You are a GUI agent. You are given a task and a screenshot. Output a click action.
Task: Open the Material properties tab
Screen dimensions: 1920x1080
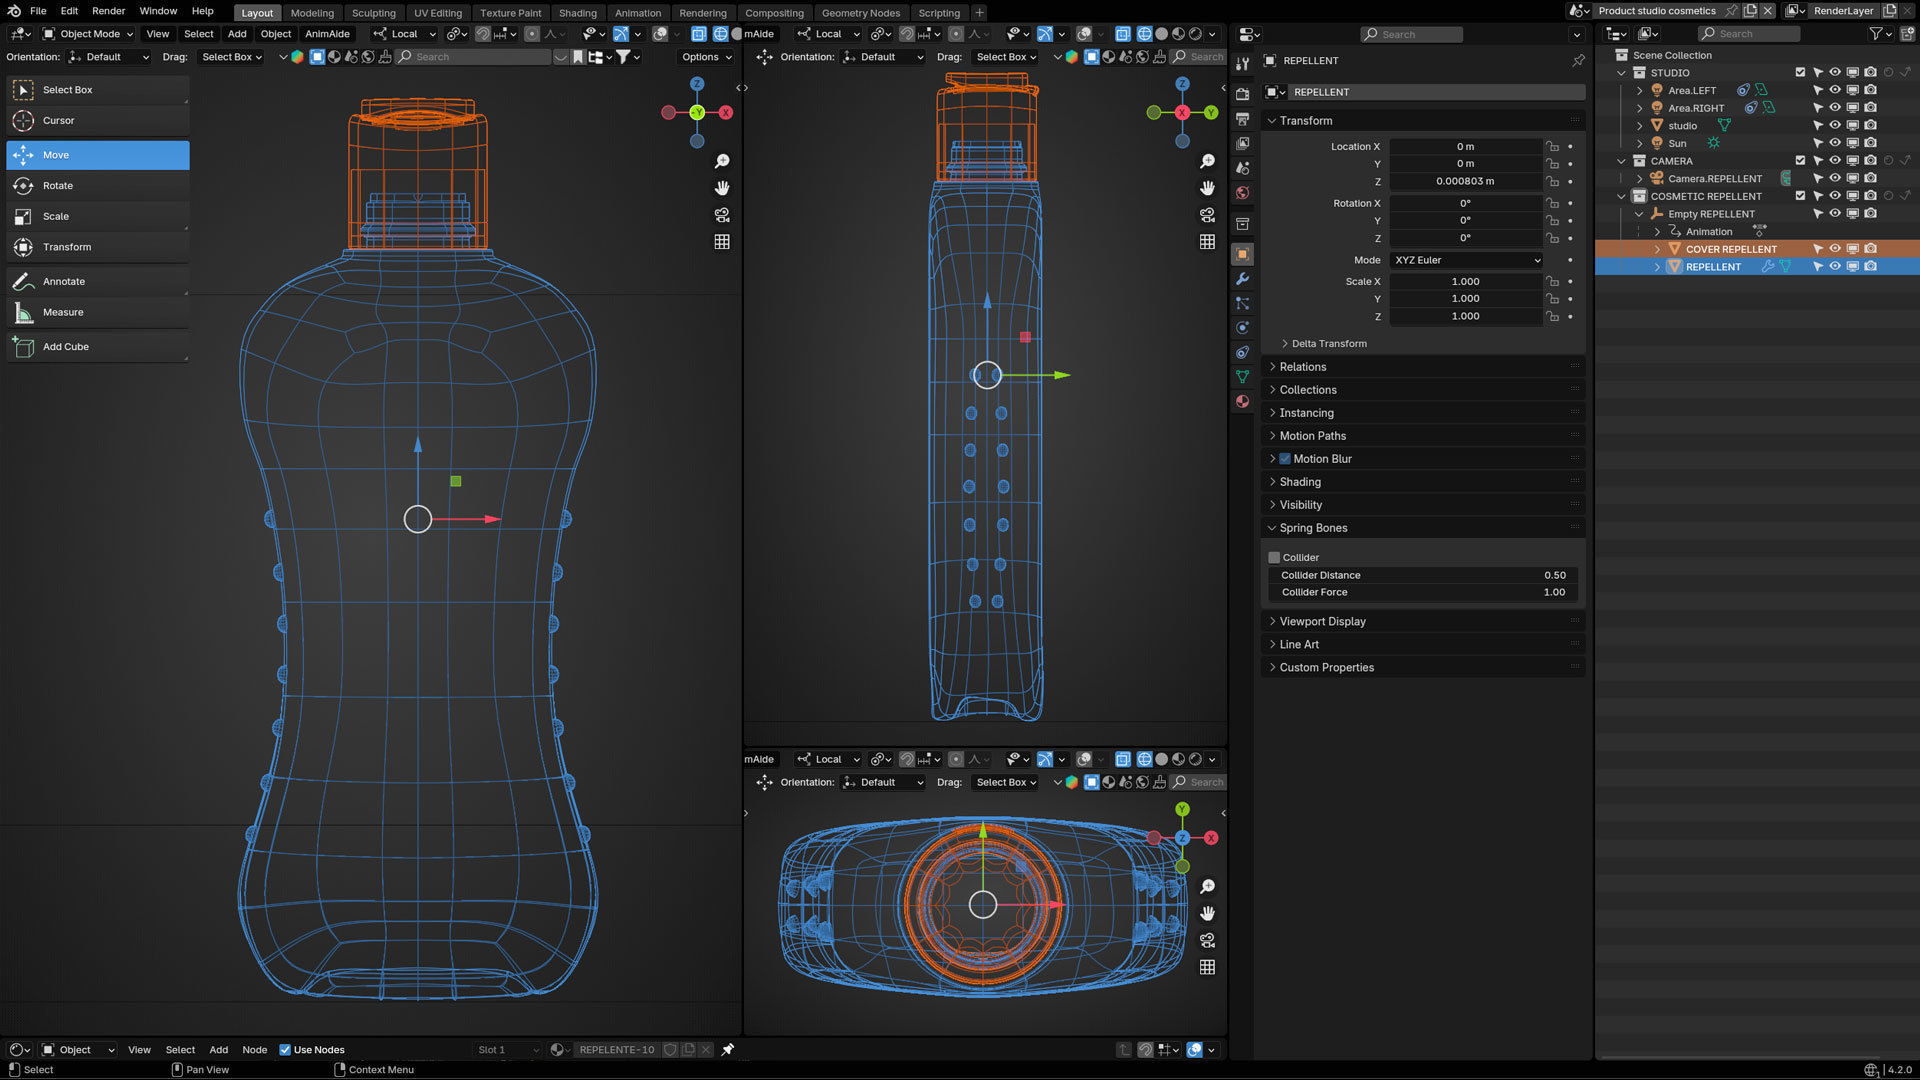pos(1243,401)
